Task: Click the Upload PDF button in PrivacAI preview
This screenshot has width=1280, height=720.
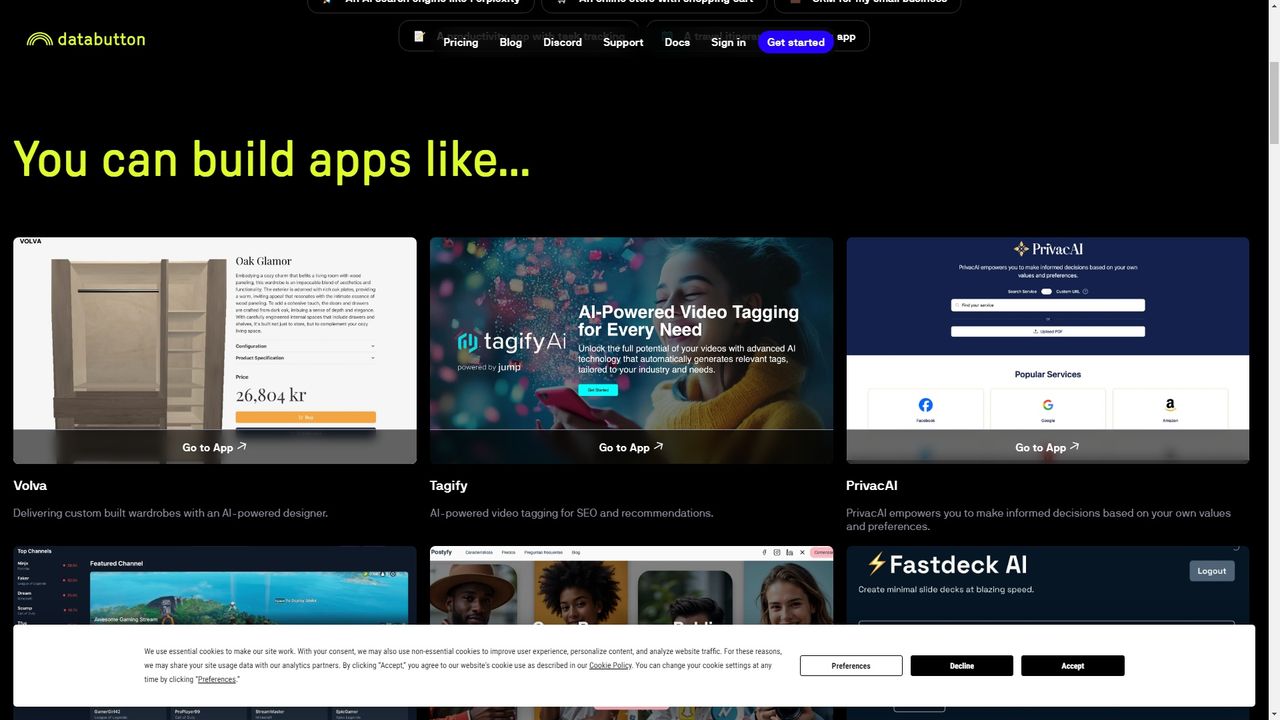Action: pos(1048,331)
